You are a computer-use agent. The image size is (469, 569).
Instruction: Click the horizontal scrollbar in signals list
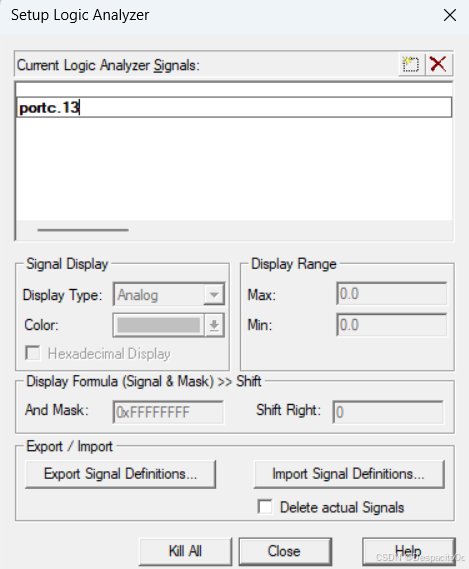(83, 230)
